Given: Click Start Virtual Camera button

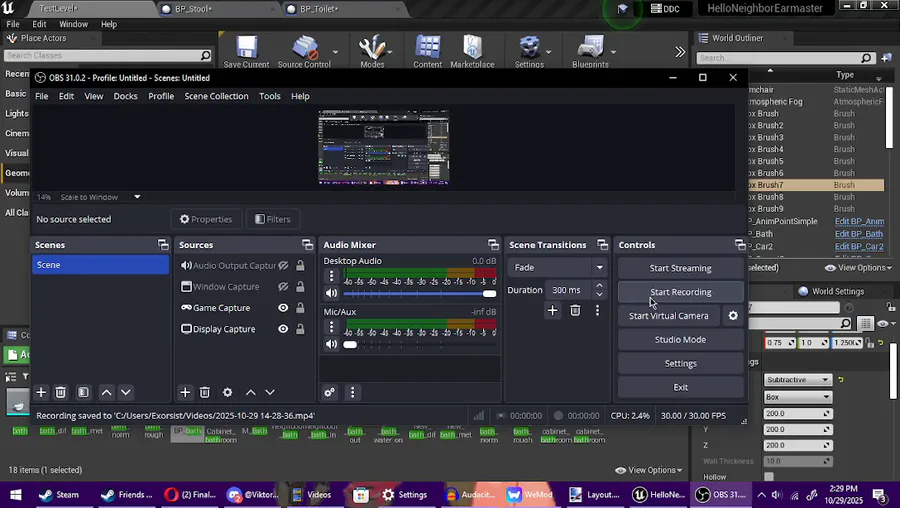Looking at the screenshot, I should click(x=669, y=316).
